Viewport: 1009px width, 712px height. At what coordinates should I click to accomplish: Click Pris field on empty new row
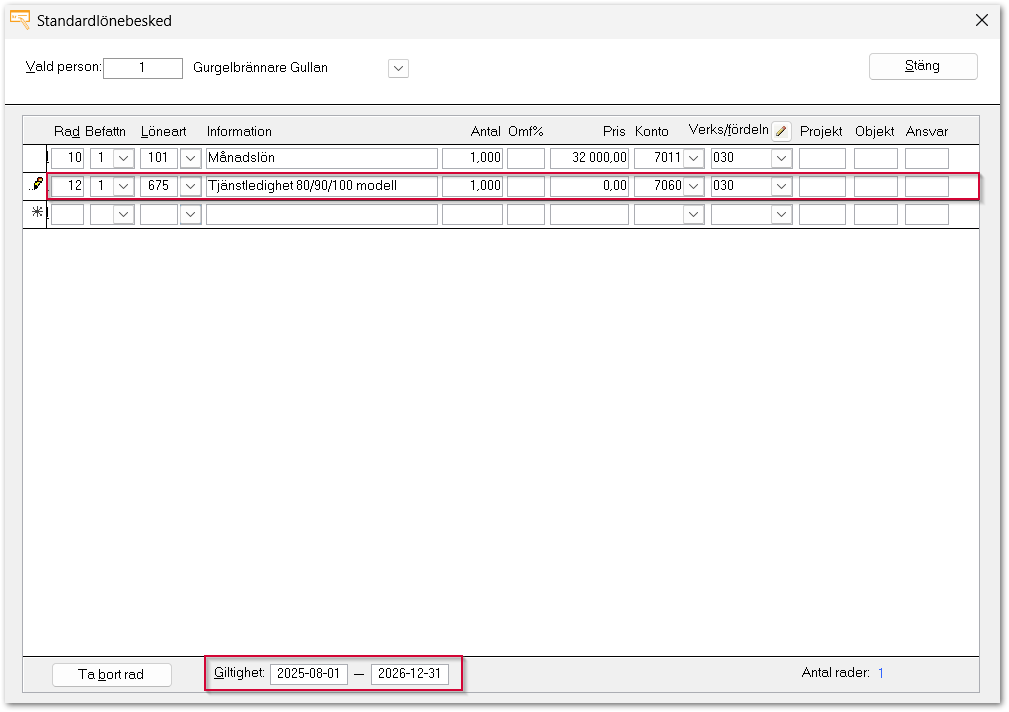pyautogui.click(x=589, y=214)
